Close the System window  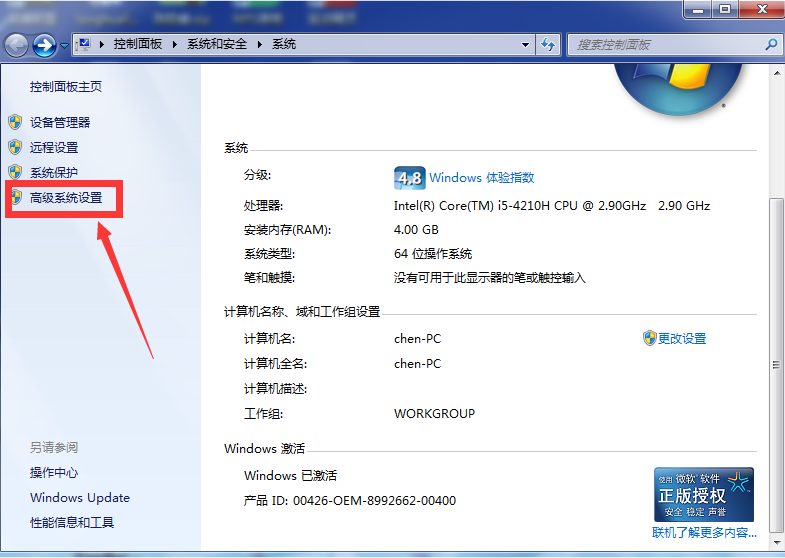click(761, 9)
